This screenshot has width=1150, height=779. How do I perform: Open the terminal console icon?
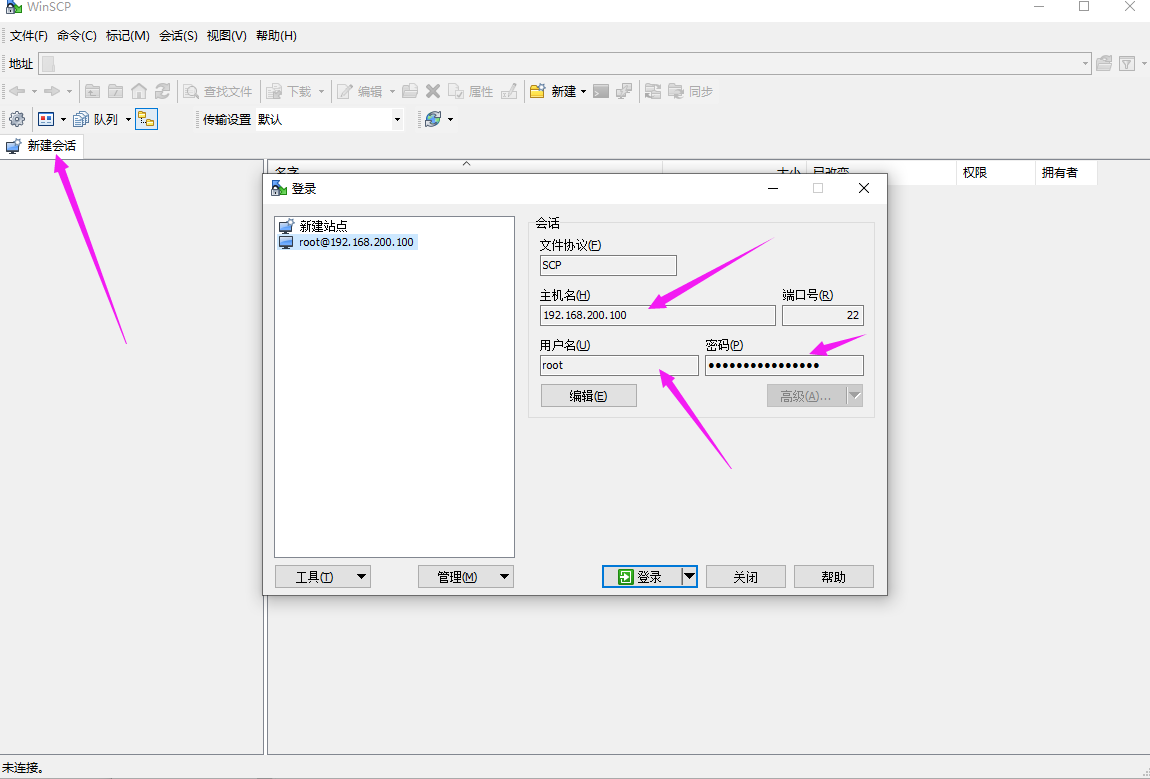click(601, 91)
